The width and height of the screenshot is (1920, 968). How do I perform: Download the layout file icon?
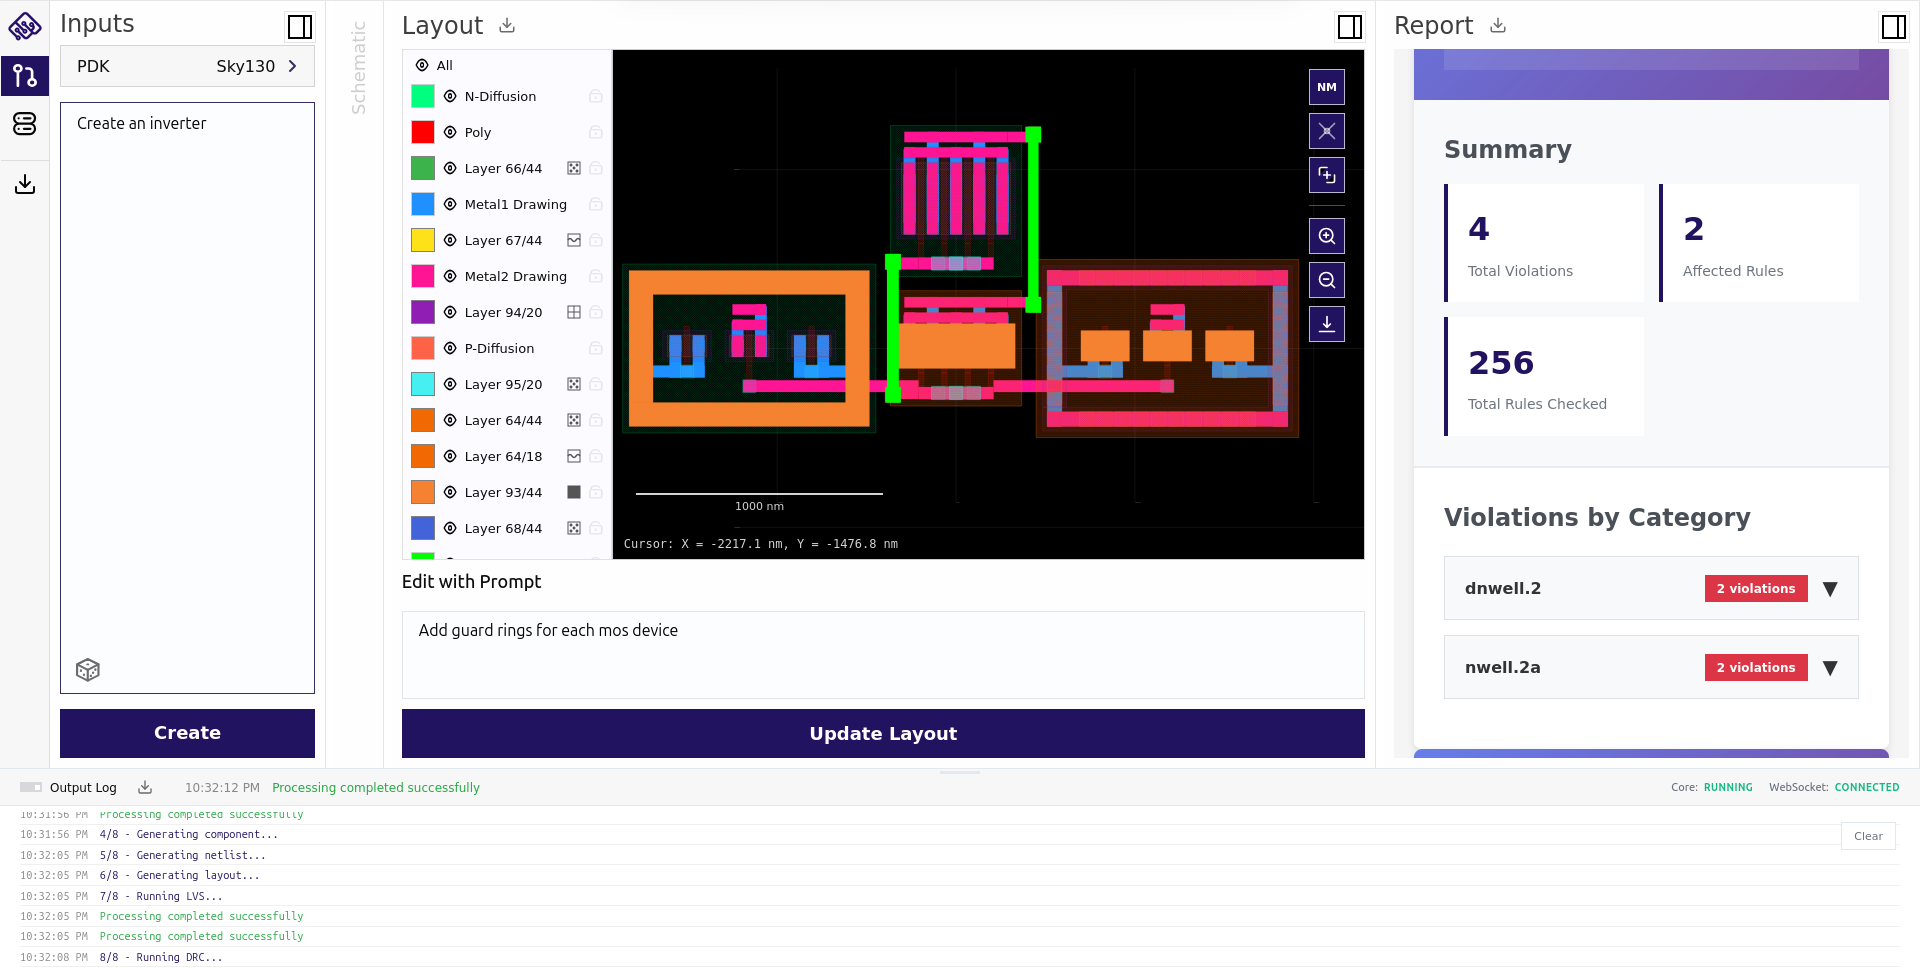507,25
